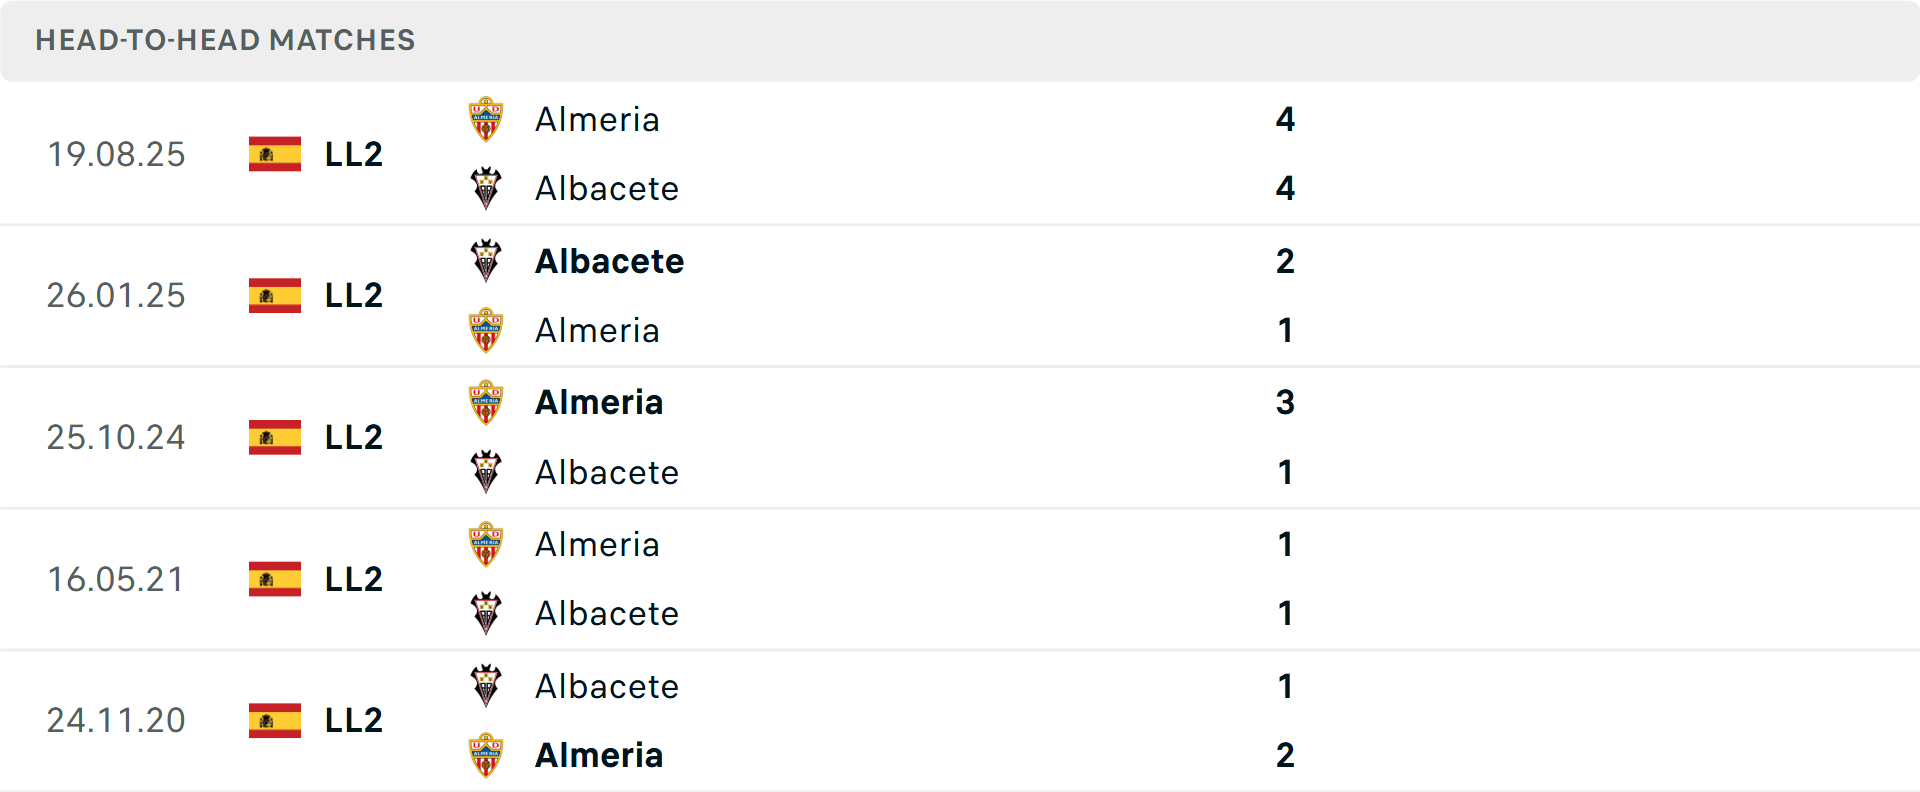
Task: Open bold Albacete team name link
Action: [609, 261]
